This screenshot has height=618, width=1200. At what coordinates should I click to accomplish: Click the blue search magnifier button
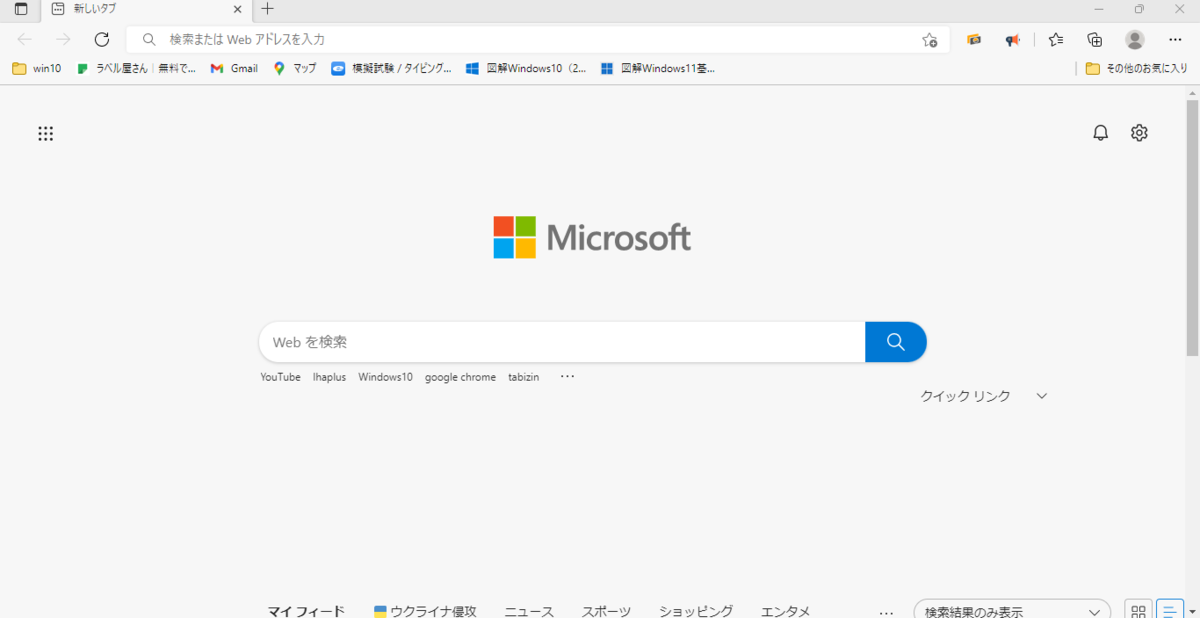(896, 342)
